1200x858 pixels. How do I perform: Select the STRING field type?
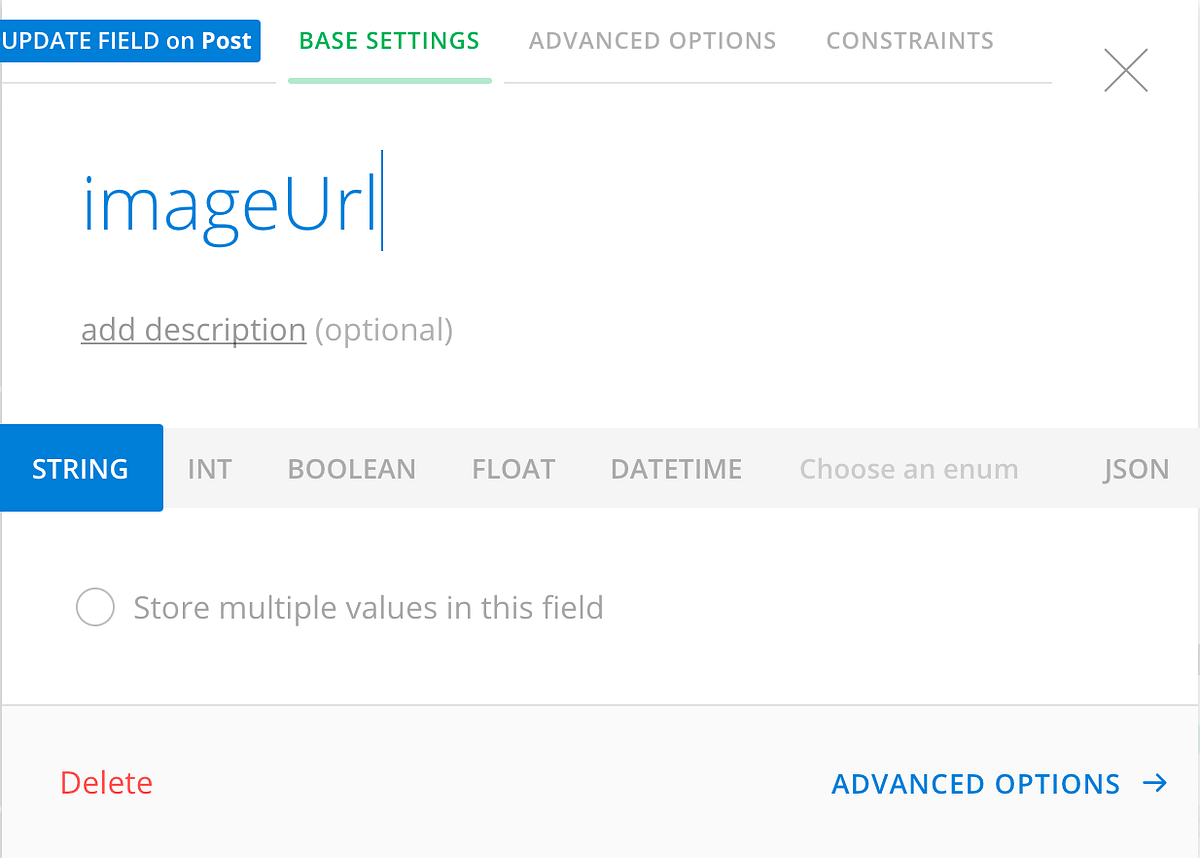coord(81,468)
